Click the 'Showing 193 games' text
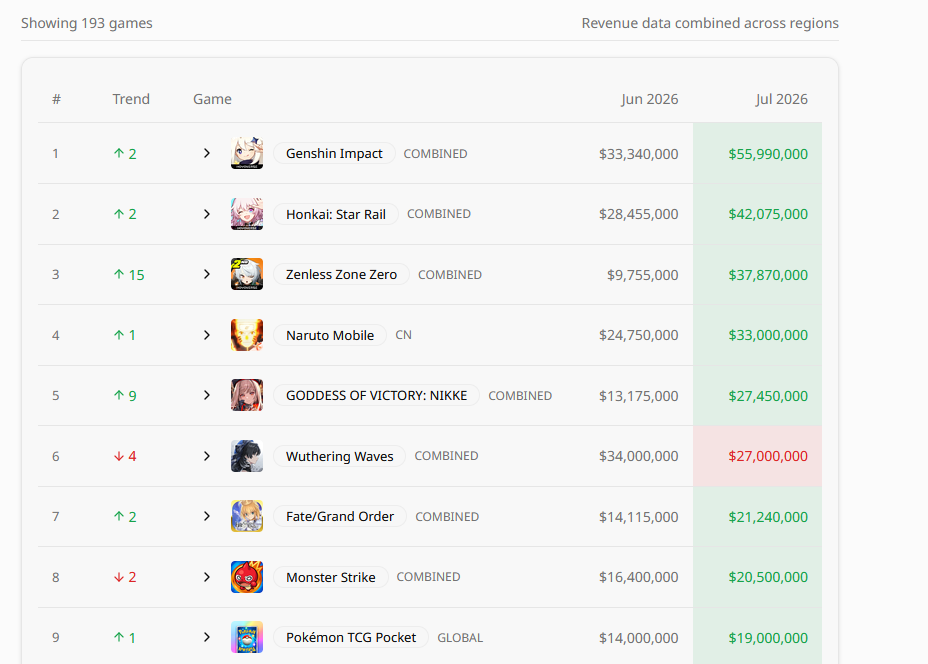Viewport: 928px width, 664px height. [x=87, y=23]
